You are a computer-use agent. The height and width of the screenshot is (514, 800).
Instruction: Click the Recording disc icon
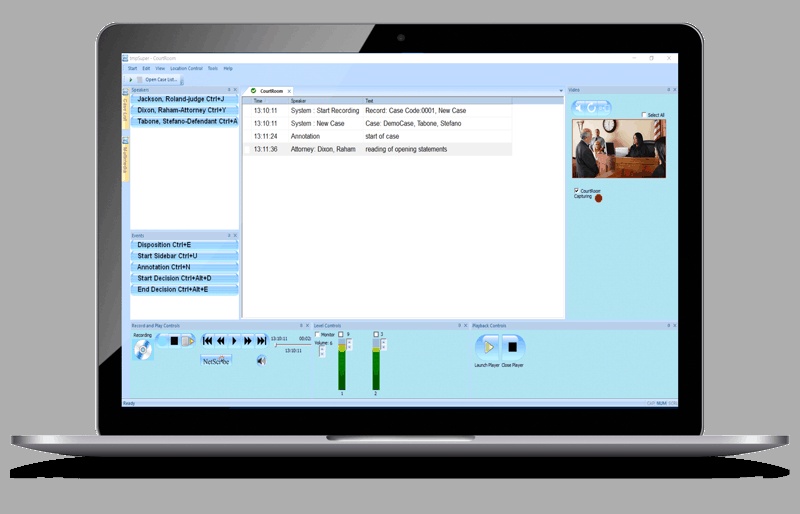click(x=142, y=350)
